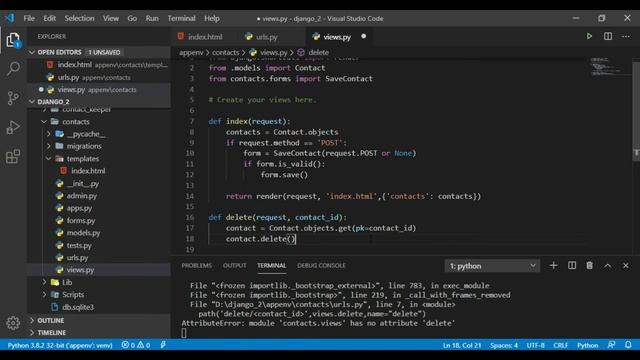Open the Explorer view in activity bar

13,40
